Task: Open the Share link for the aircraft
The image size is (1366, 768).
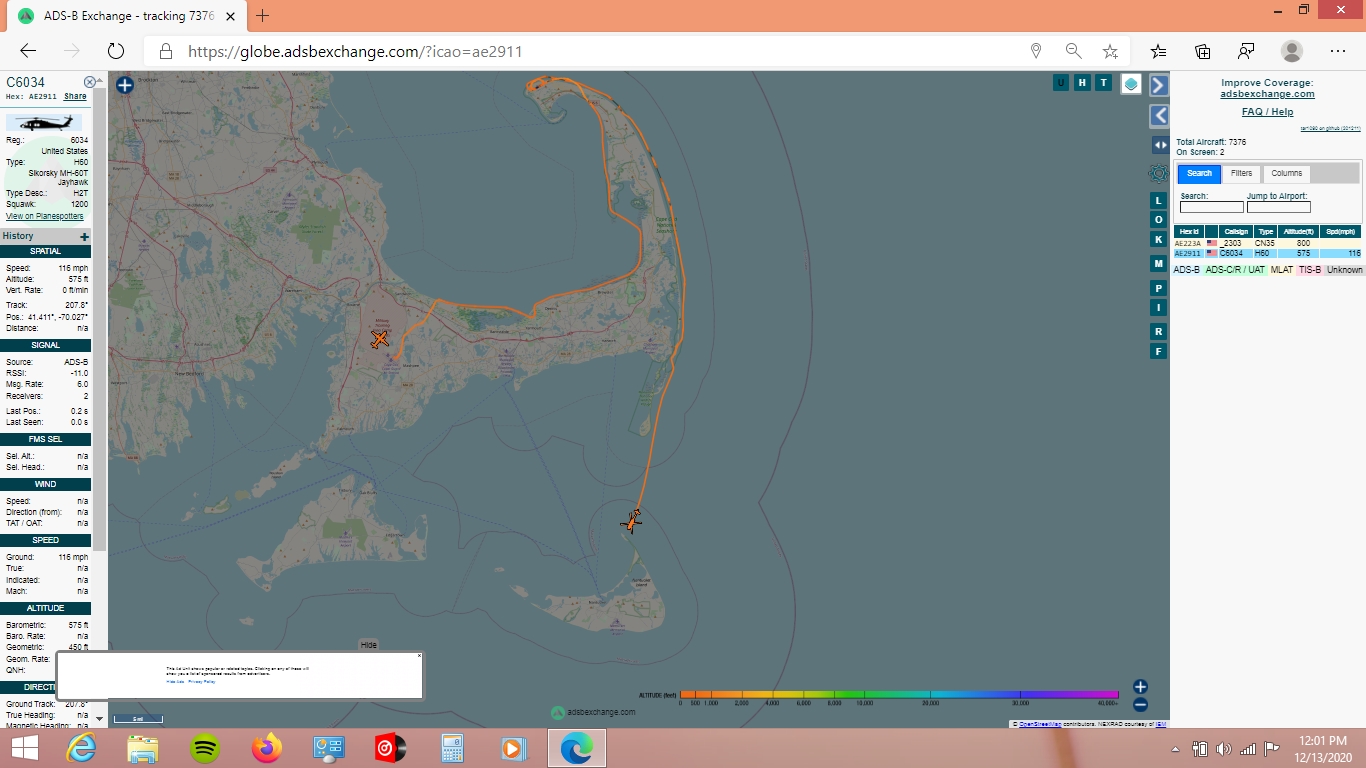Action: (75, 97)
